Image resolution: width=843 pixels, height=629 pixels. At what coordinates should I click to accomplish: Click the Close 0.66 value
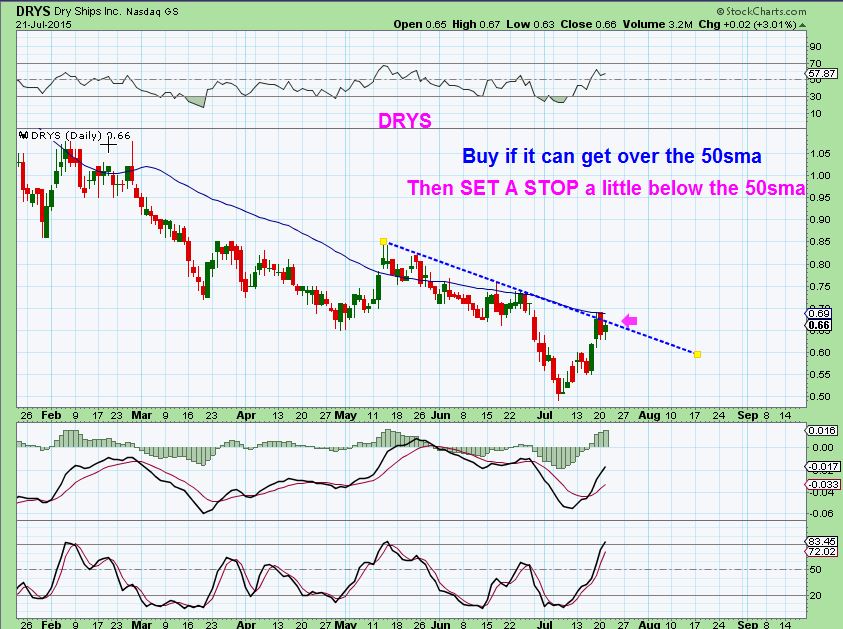coord(589,24)
